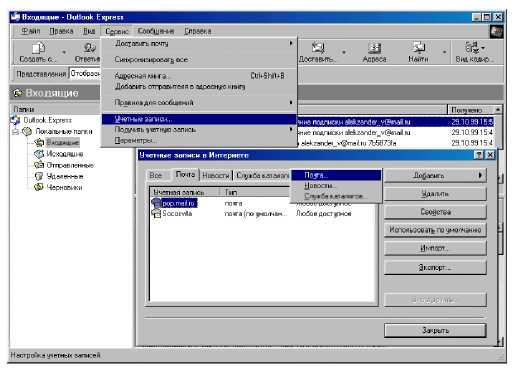Click the Свойства button
Image resolution: width=522 pixels, height=377 pixels.
(x=435, y=212)
